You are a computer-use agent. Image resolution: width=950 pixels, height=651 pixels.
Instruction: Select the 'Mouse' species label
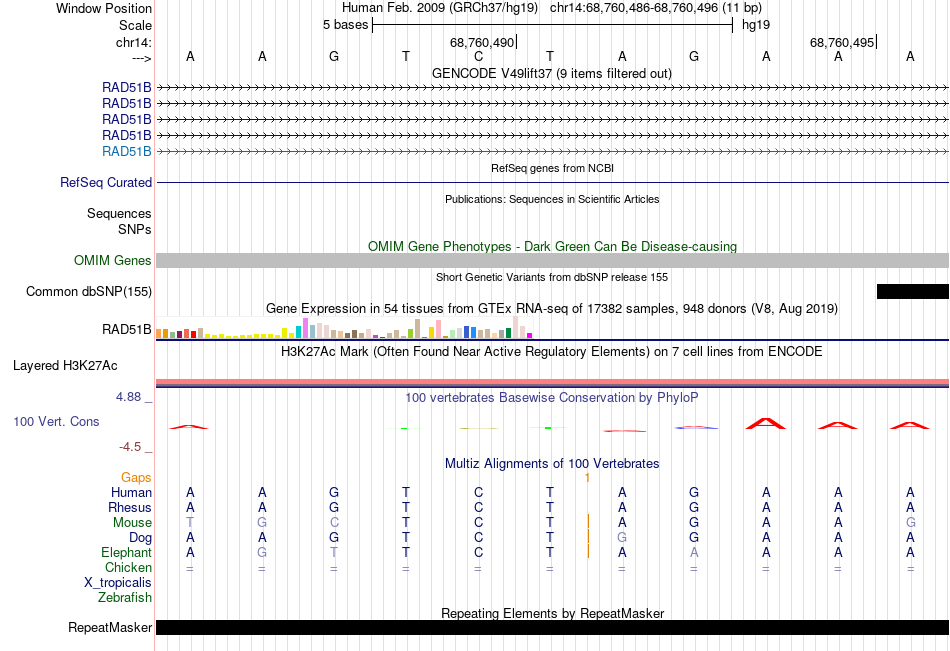(132, 522)
